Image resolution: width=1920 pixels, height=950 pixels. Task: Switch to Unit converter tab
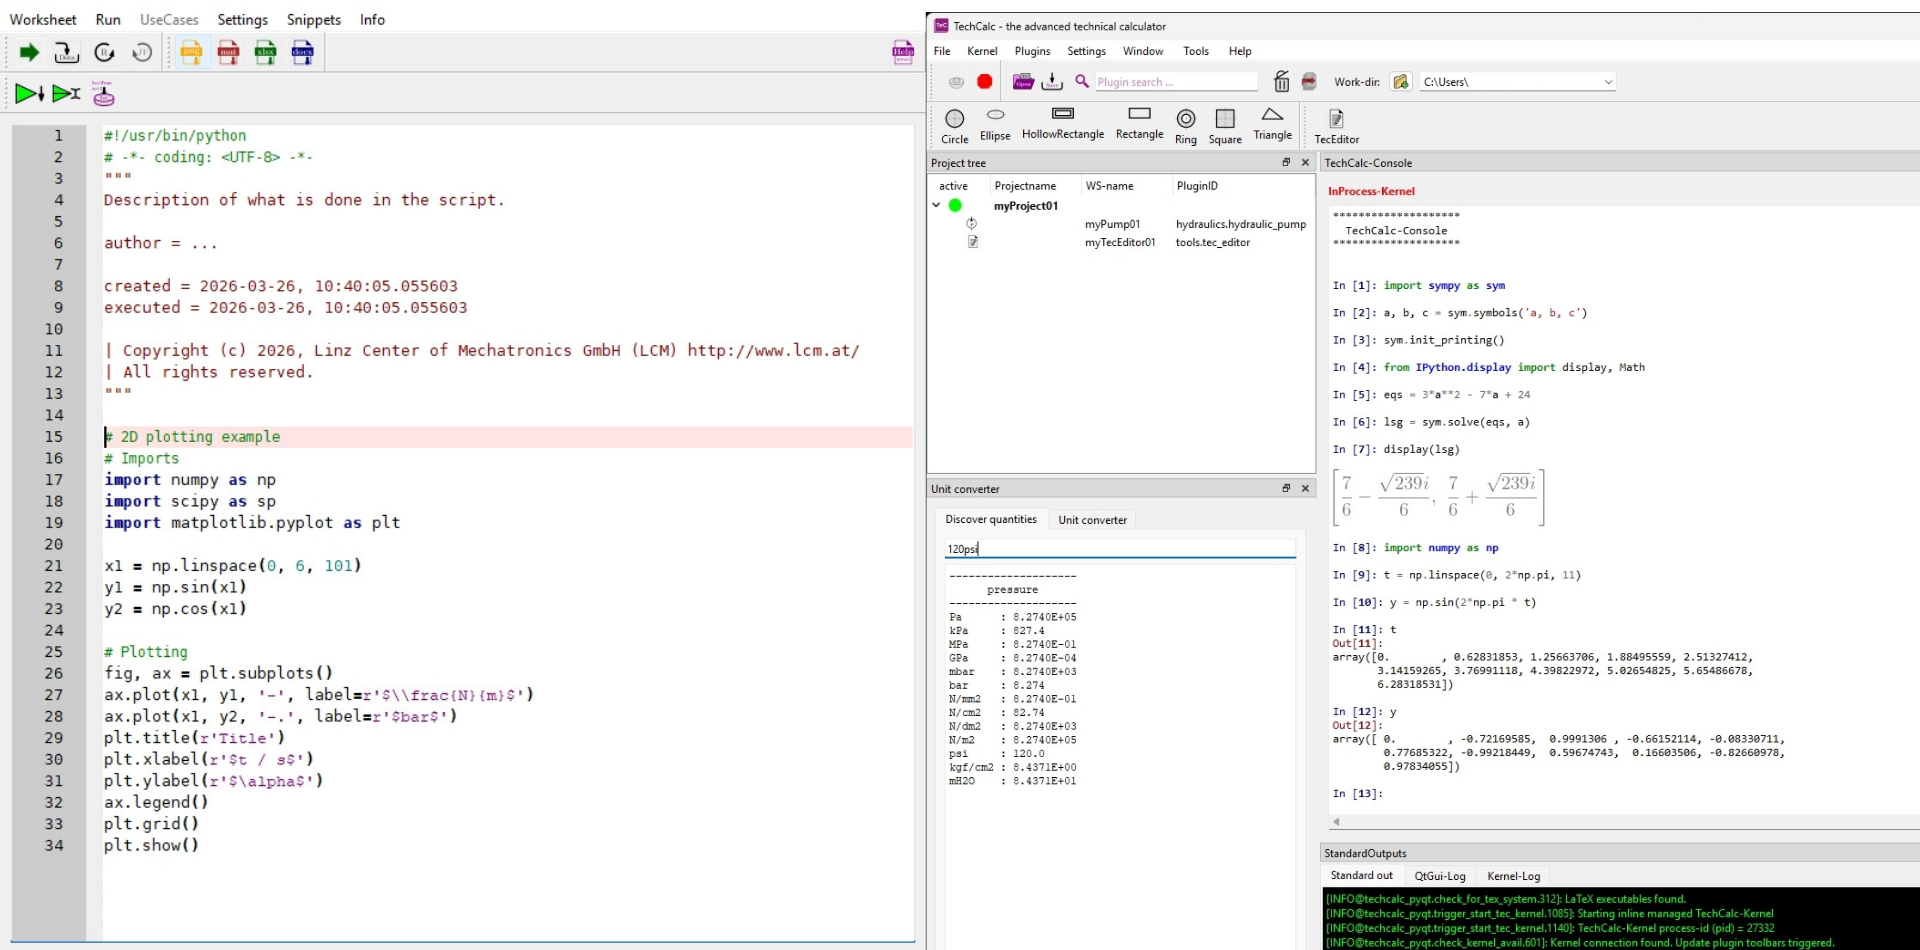coord(1092,520)
